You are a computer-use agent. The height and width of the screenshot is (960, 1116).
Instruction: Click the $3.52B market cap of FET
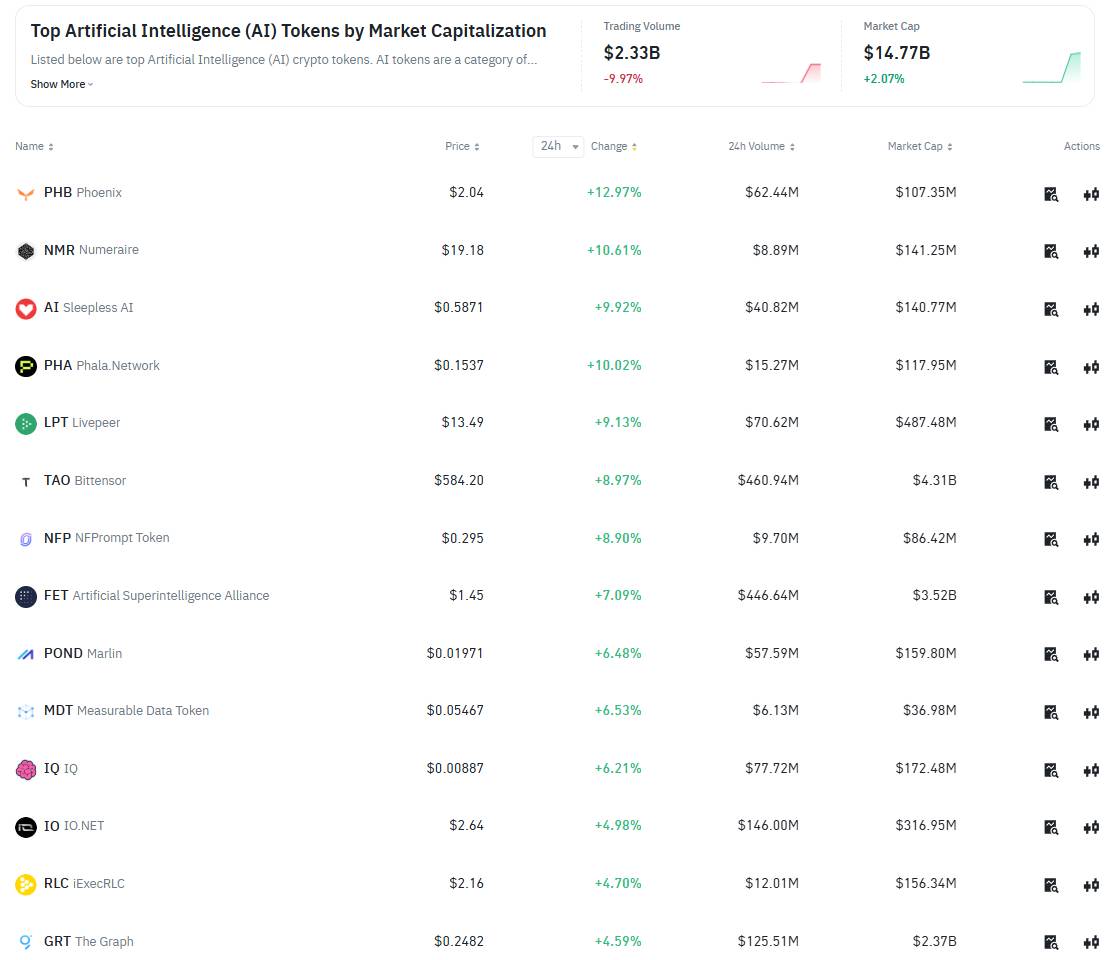point(935,596)
